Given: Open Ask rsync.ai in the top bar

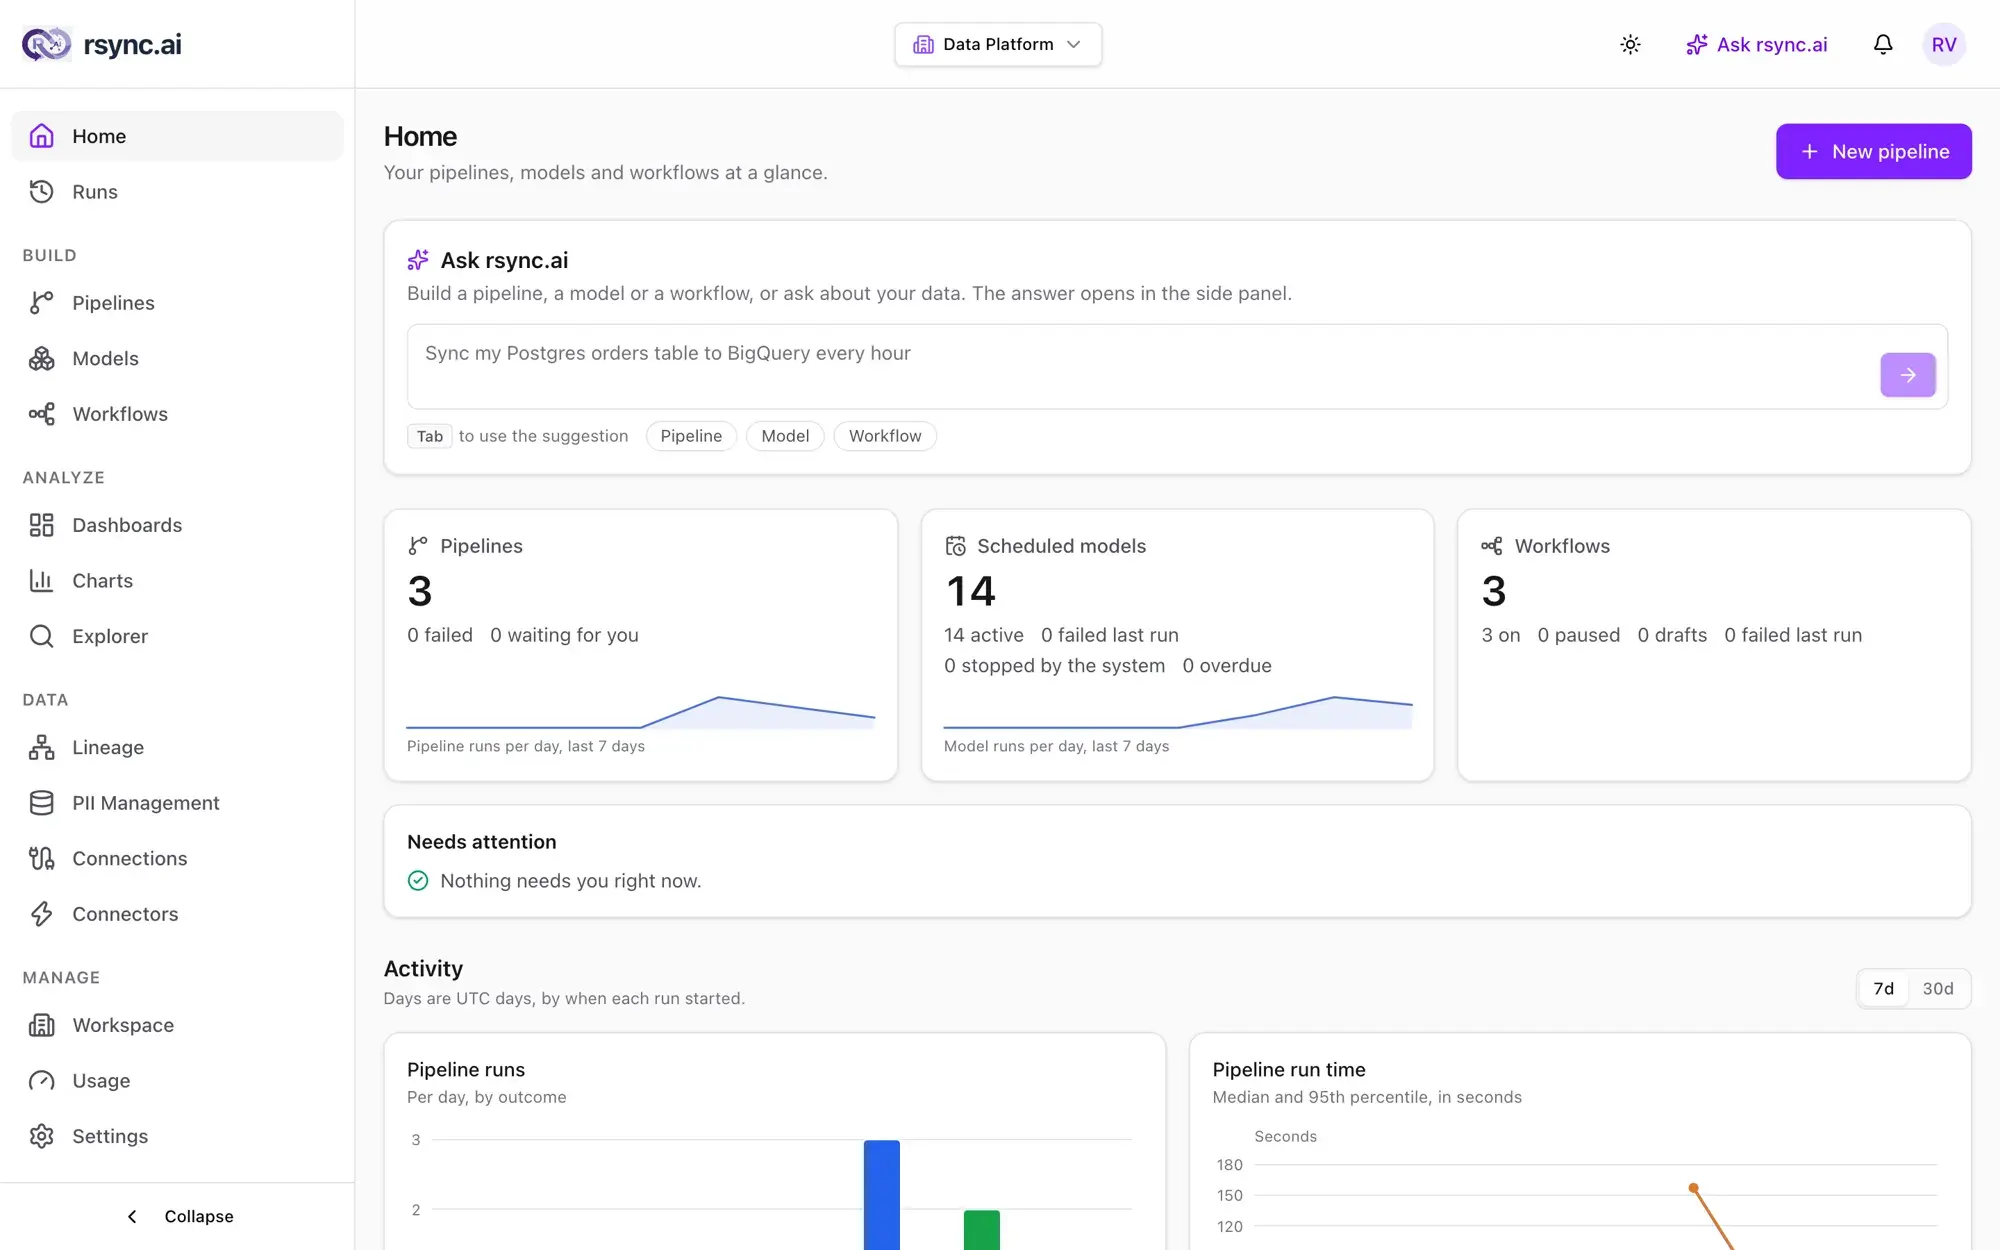Looking at the screenshot, I should click(1757, 44).
